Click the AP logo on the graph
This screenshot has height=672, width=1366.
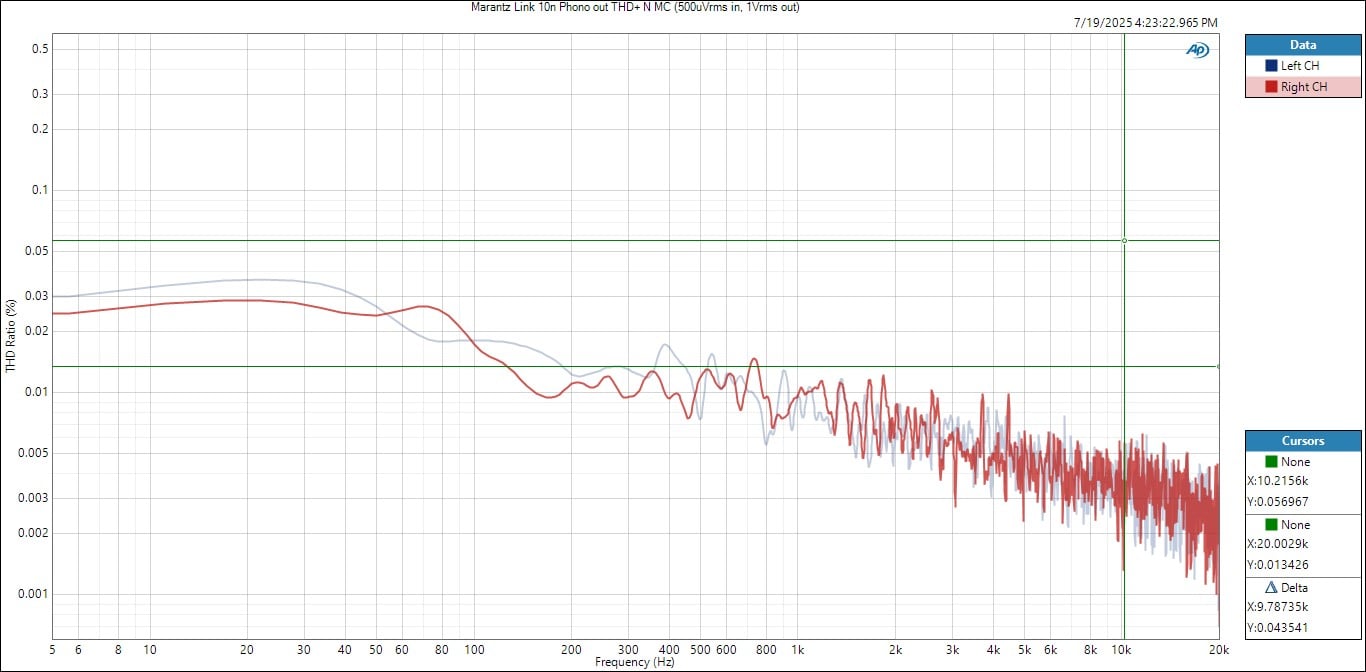point(1197,50)
